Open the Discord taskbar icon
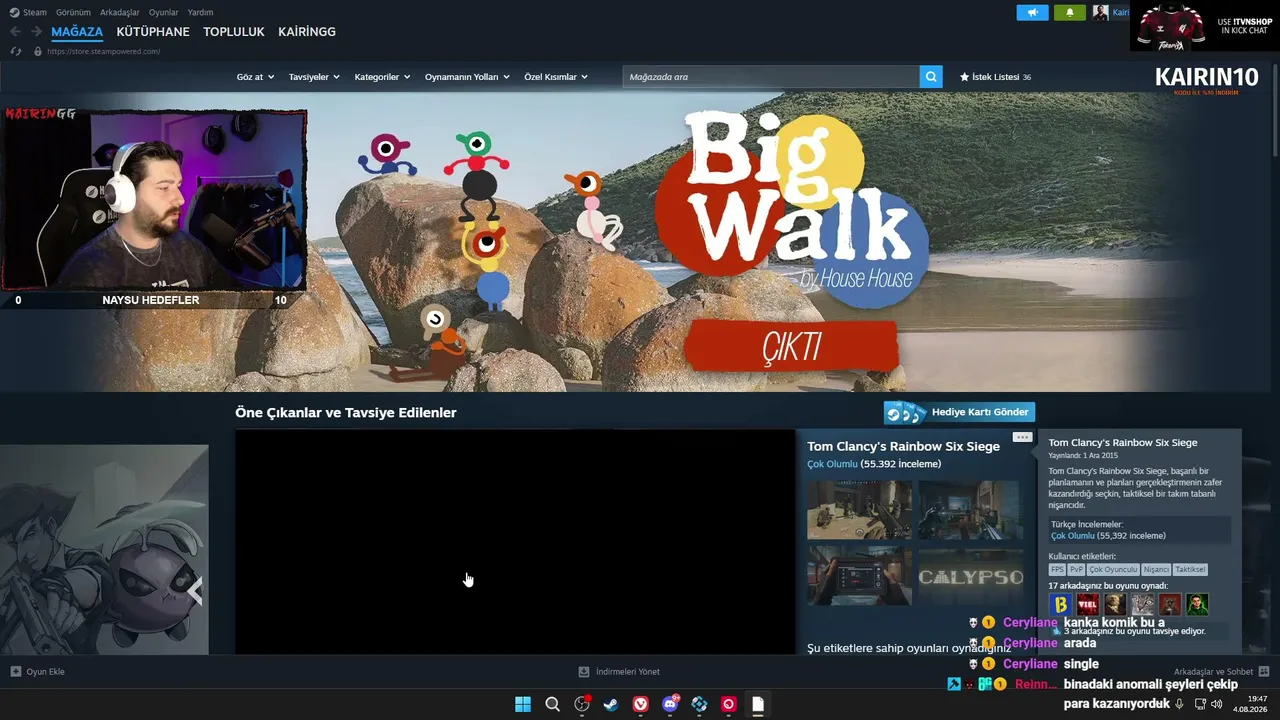This screenshot has height=720, width=1280. 670,704
